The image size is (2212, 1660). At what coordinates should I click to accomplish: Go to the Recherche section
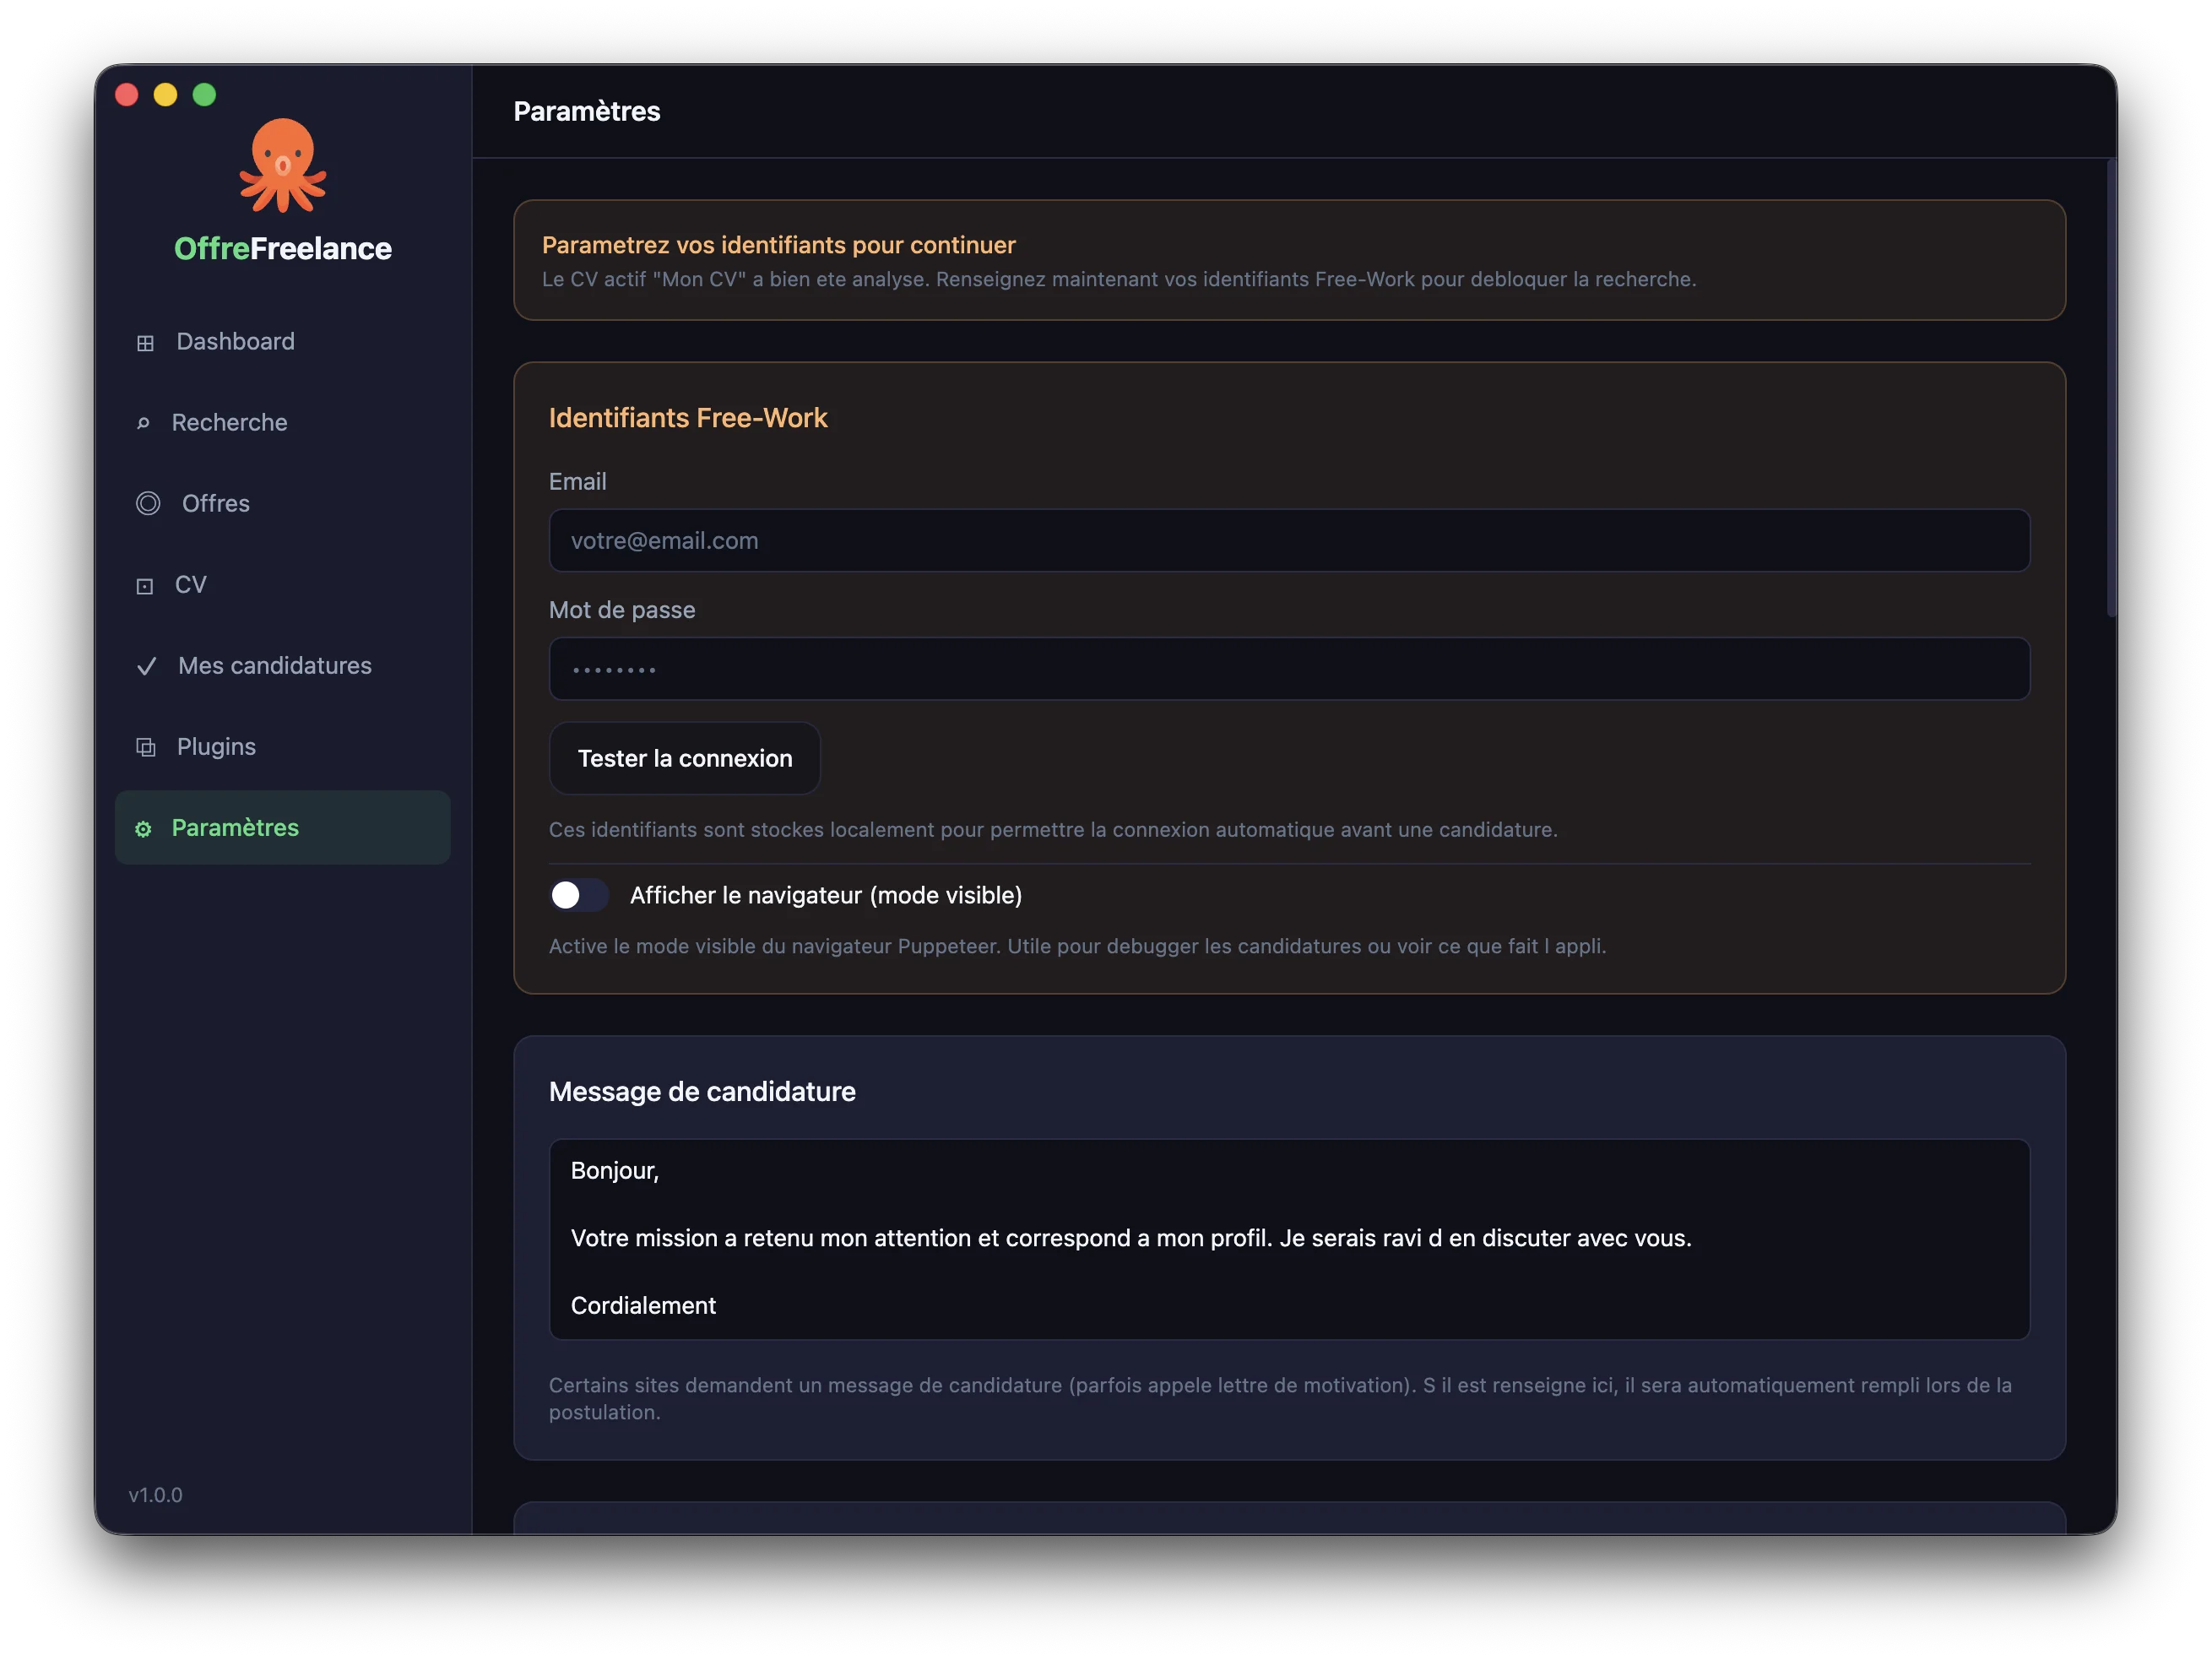[x=229, y=423]
